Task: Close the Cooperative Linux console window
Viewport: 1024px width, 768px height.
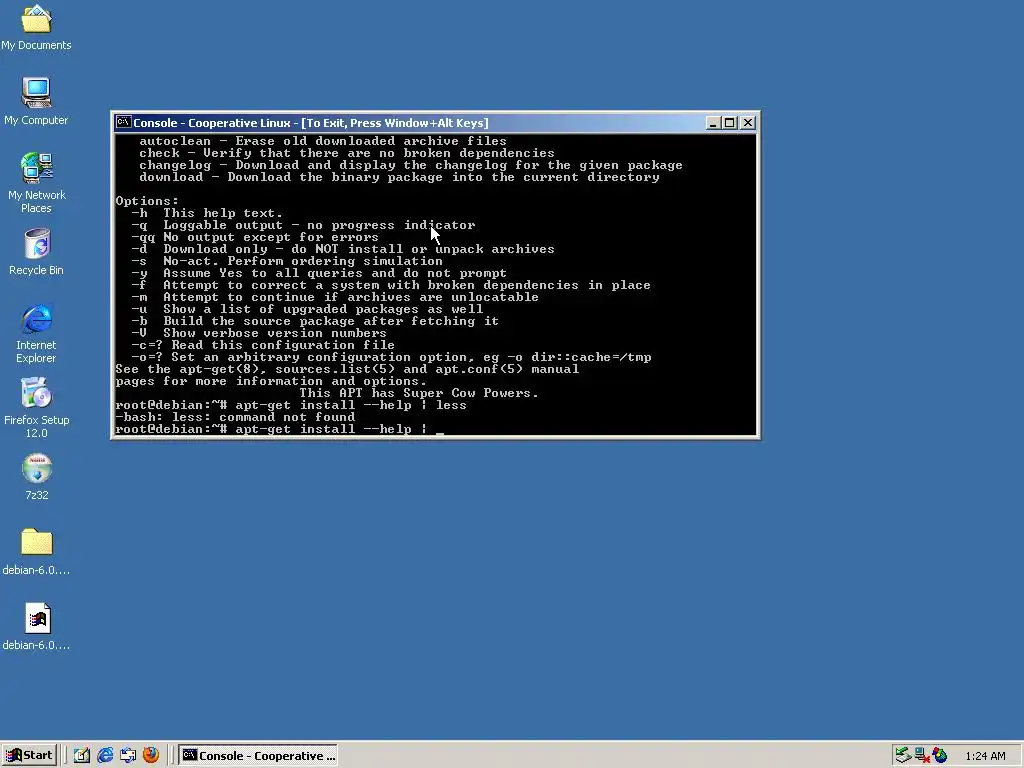Action: tap(748, 123)
